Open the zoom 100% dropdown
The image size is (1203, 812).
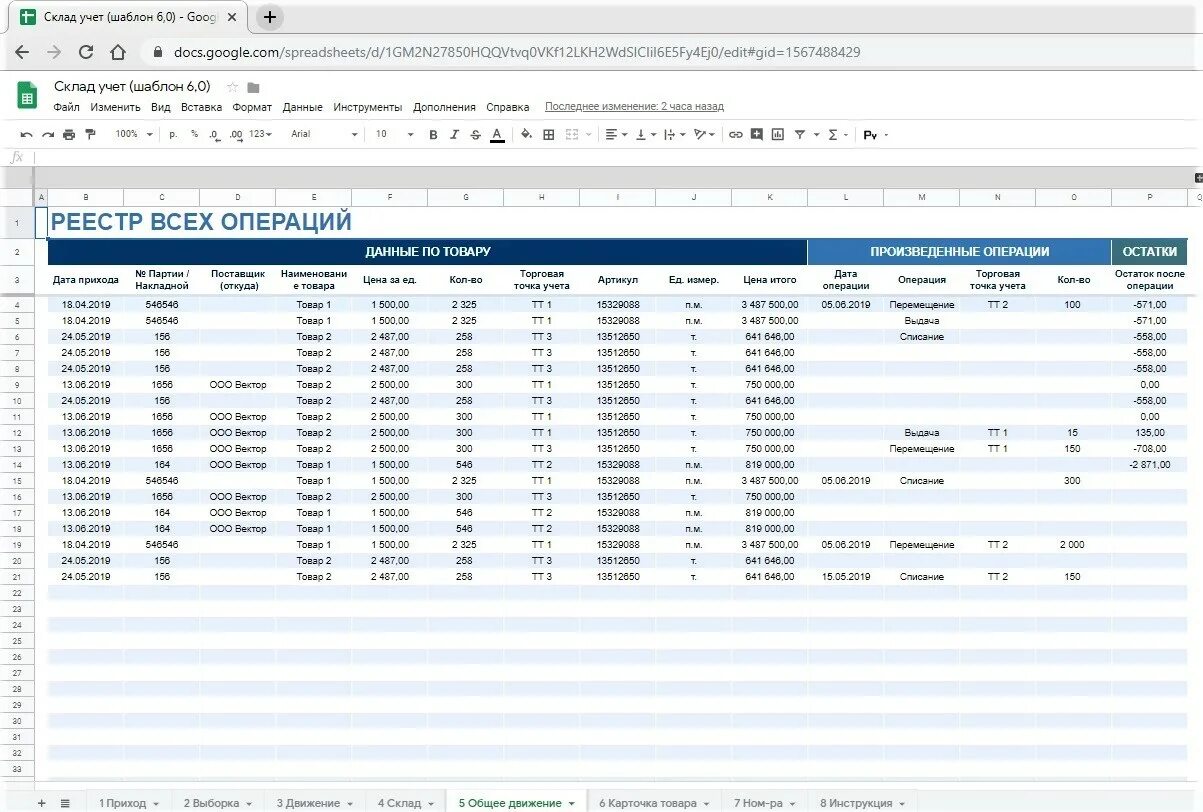(134, 134)
